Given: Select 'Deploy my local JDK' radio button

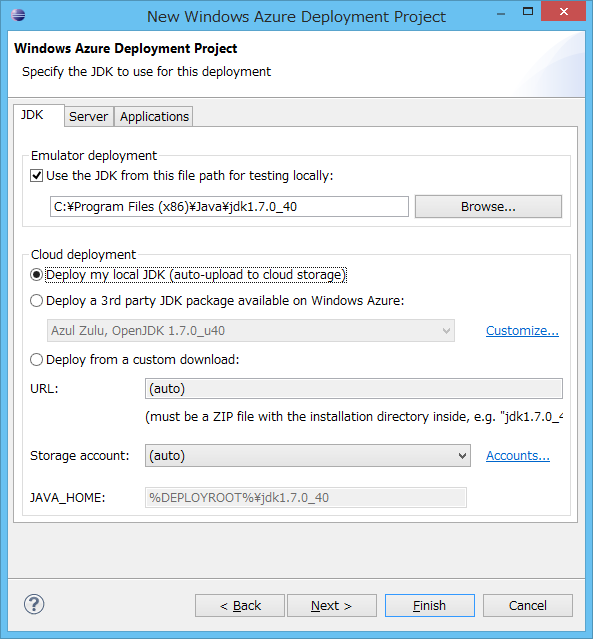Looking at the screenshot, I should click(x=37, y=275).
